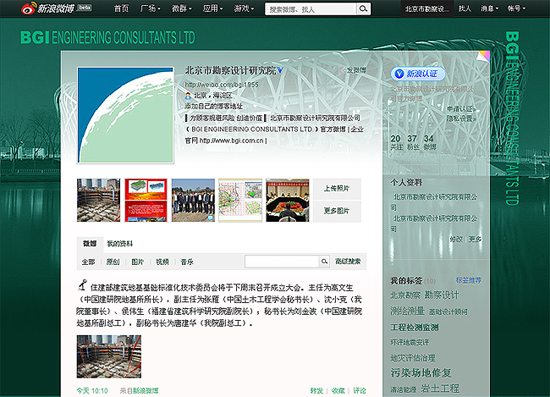550x397 pixels.
Task: Click the 发微博 button
Action: [352, 70]
